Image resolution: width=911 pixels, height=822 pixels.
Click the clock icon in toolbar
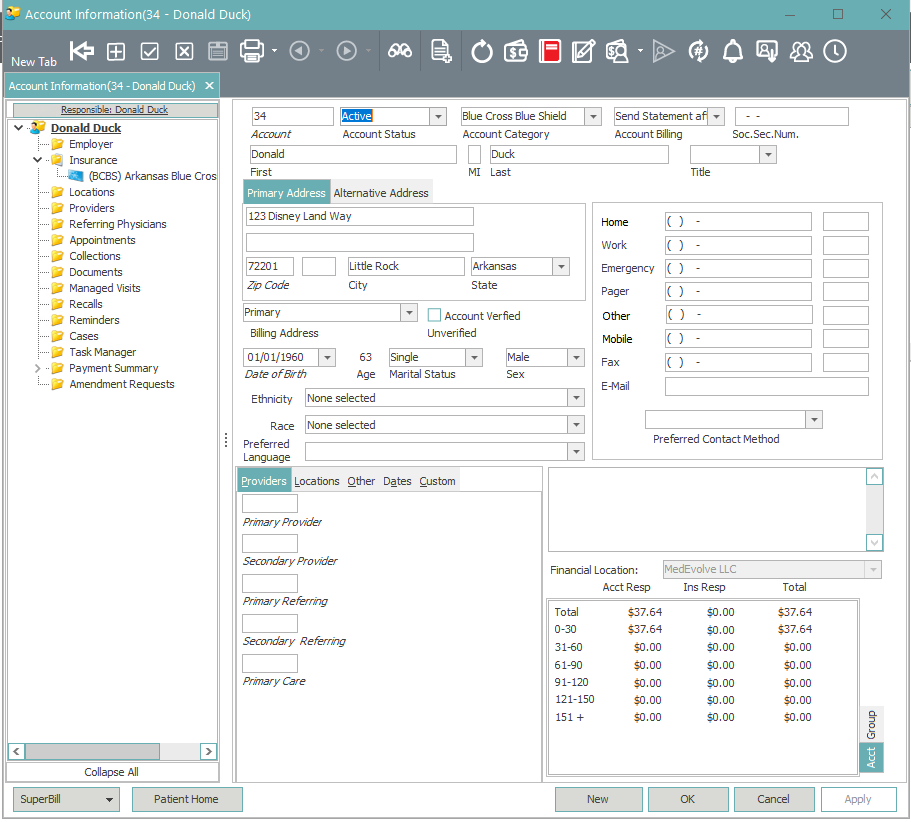pos(835,52)
